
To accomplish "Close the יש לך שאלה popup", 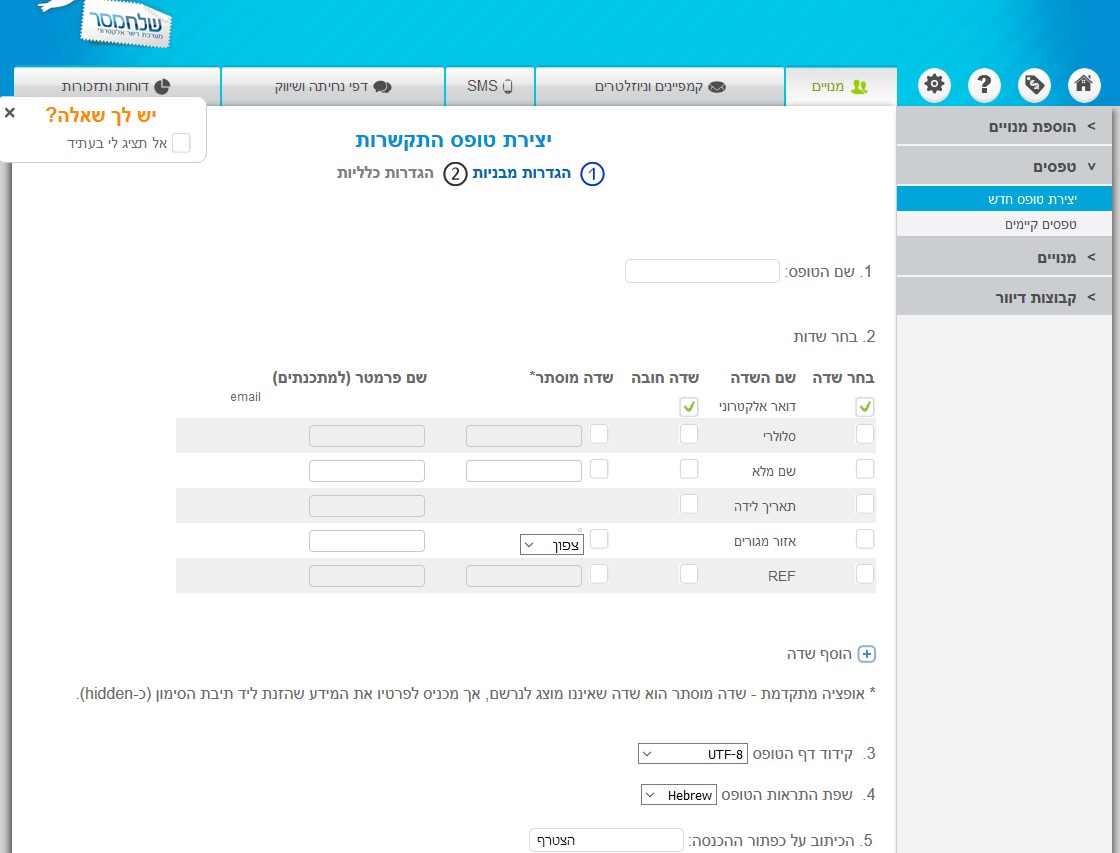I will pos(10,113).
